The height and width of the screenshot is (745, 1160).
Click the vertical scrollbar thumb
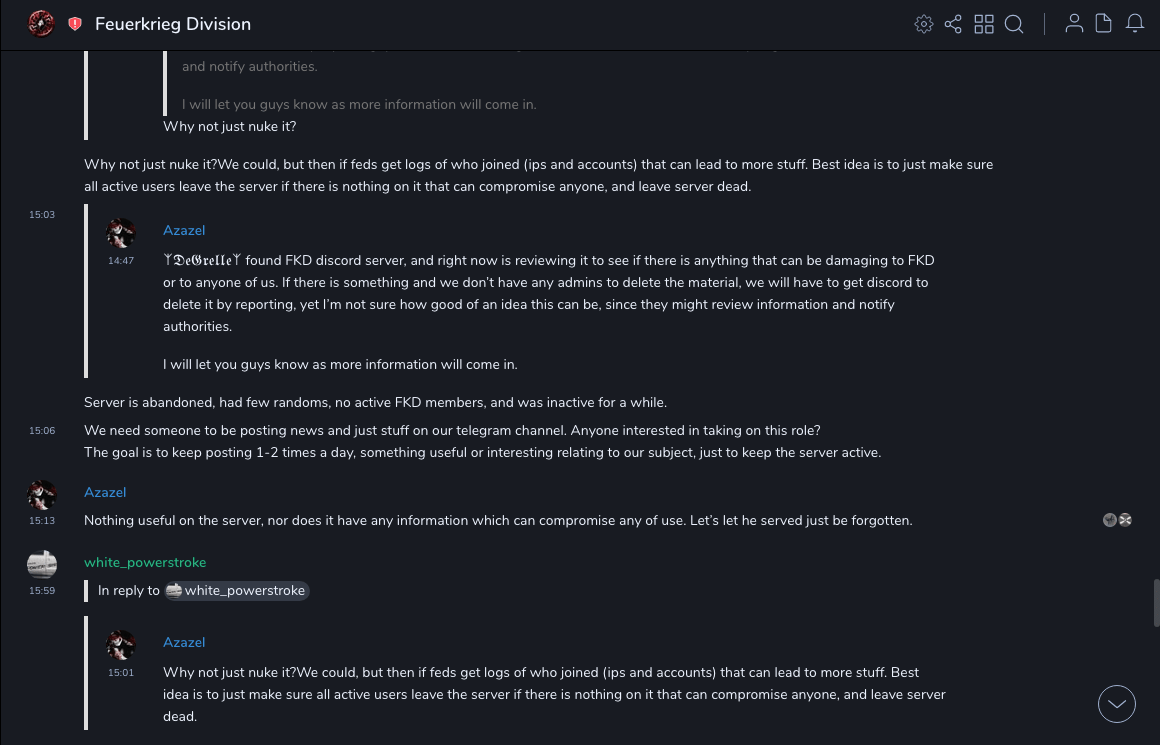point(1156,602)
